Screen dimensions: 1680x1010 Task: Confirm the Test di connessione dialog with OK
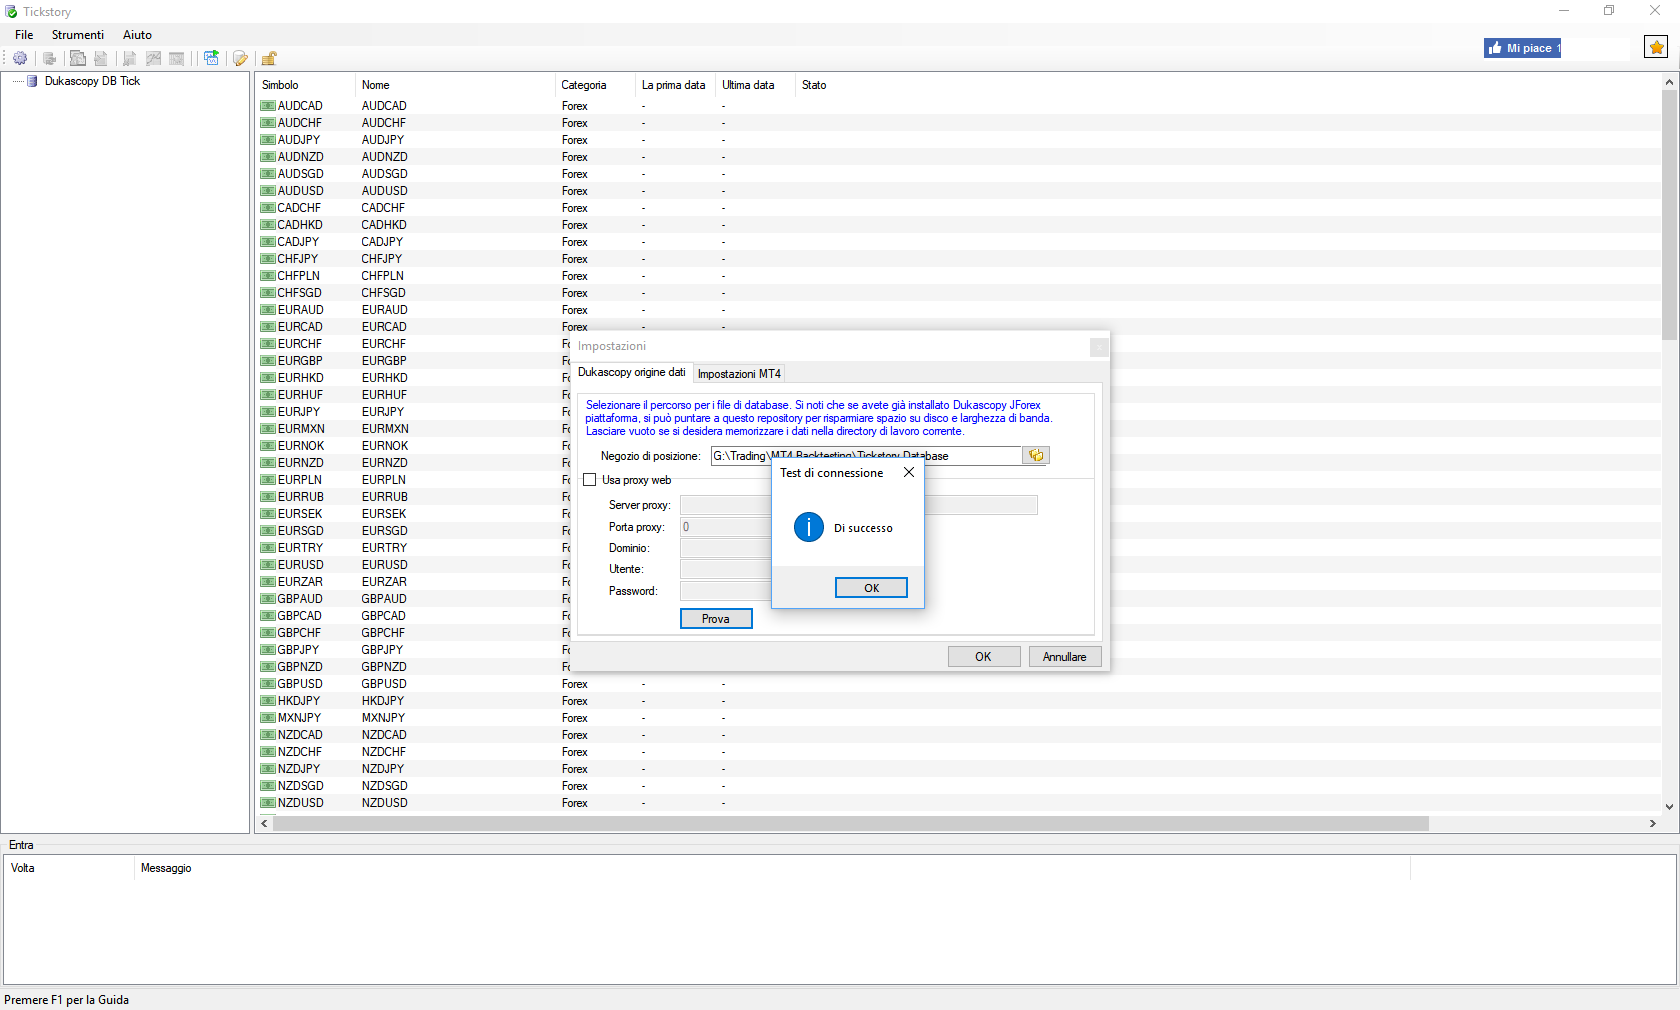(871, 588)
